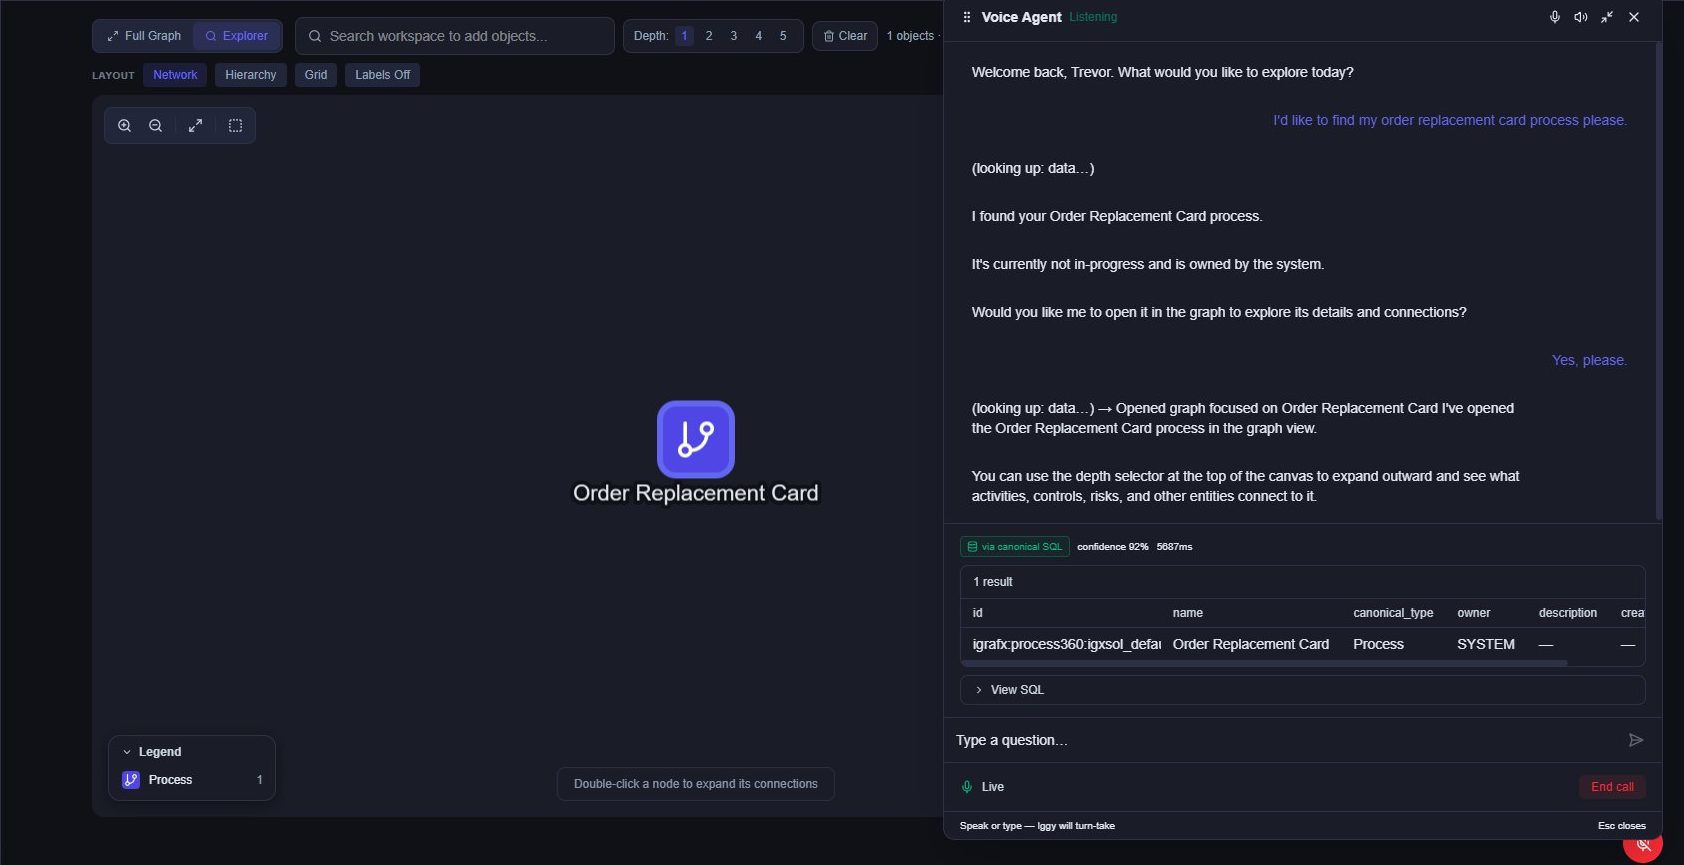Set depth to 5
The height and width of the screenshot is (865, 1684).
(x=783, y=36)
